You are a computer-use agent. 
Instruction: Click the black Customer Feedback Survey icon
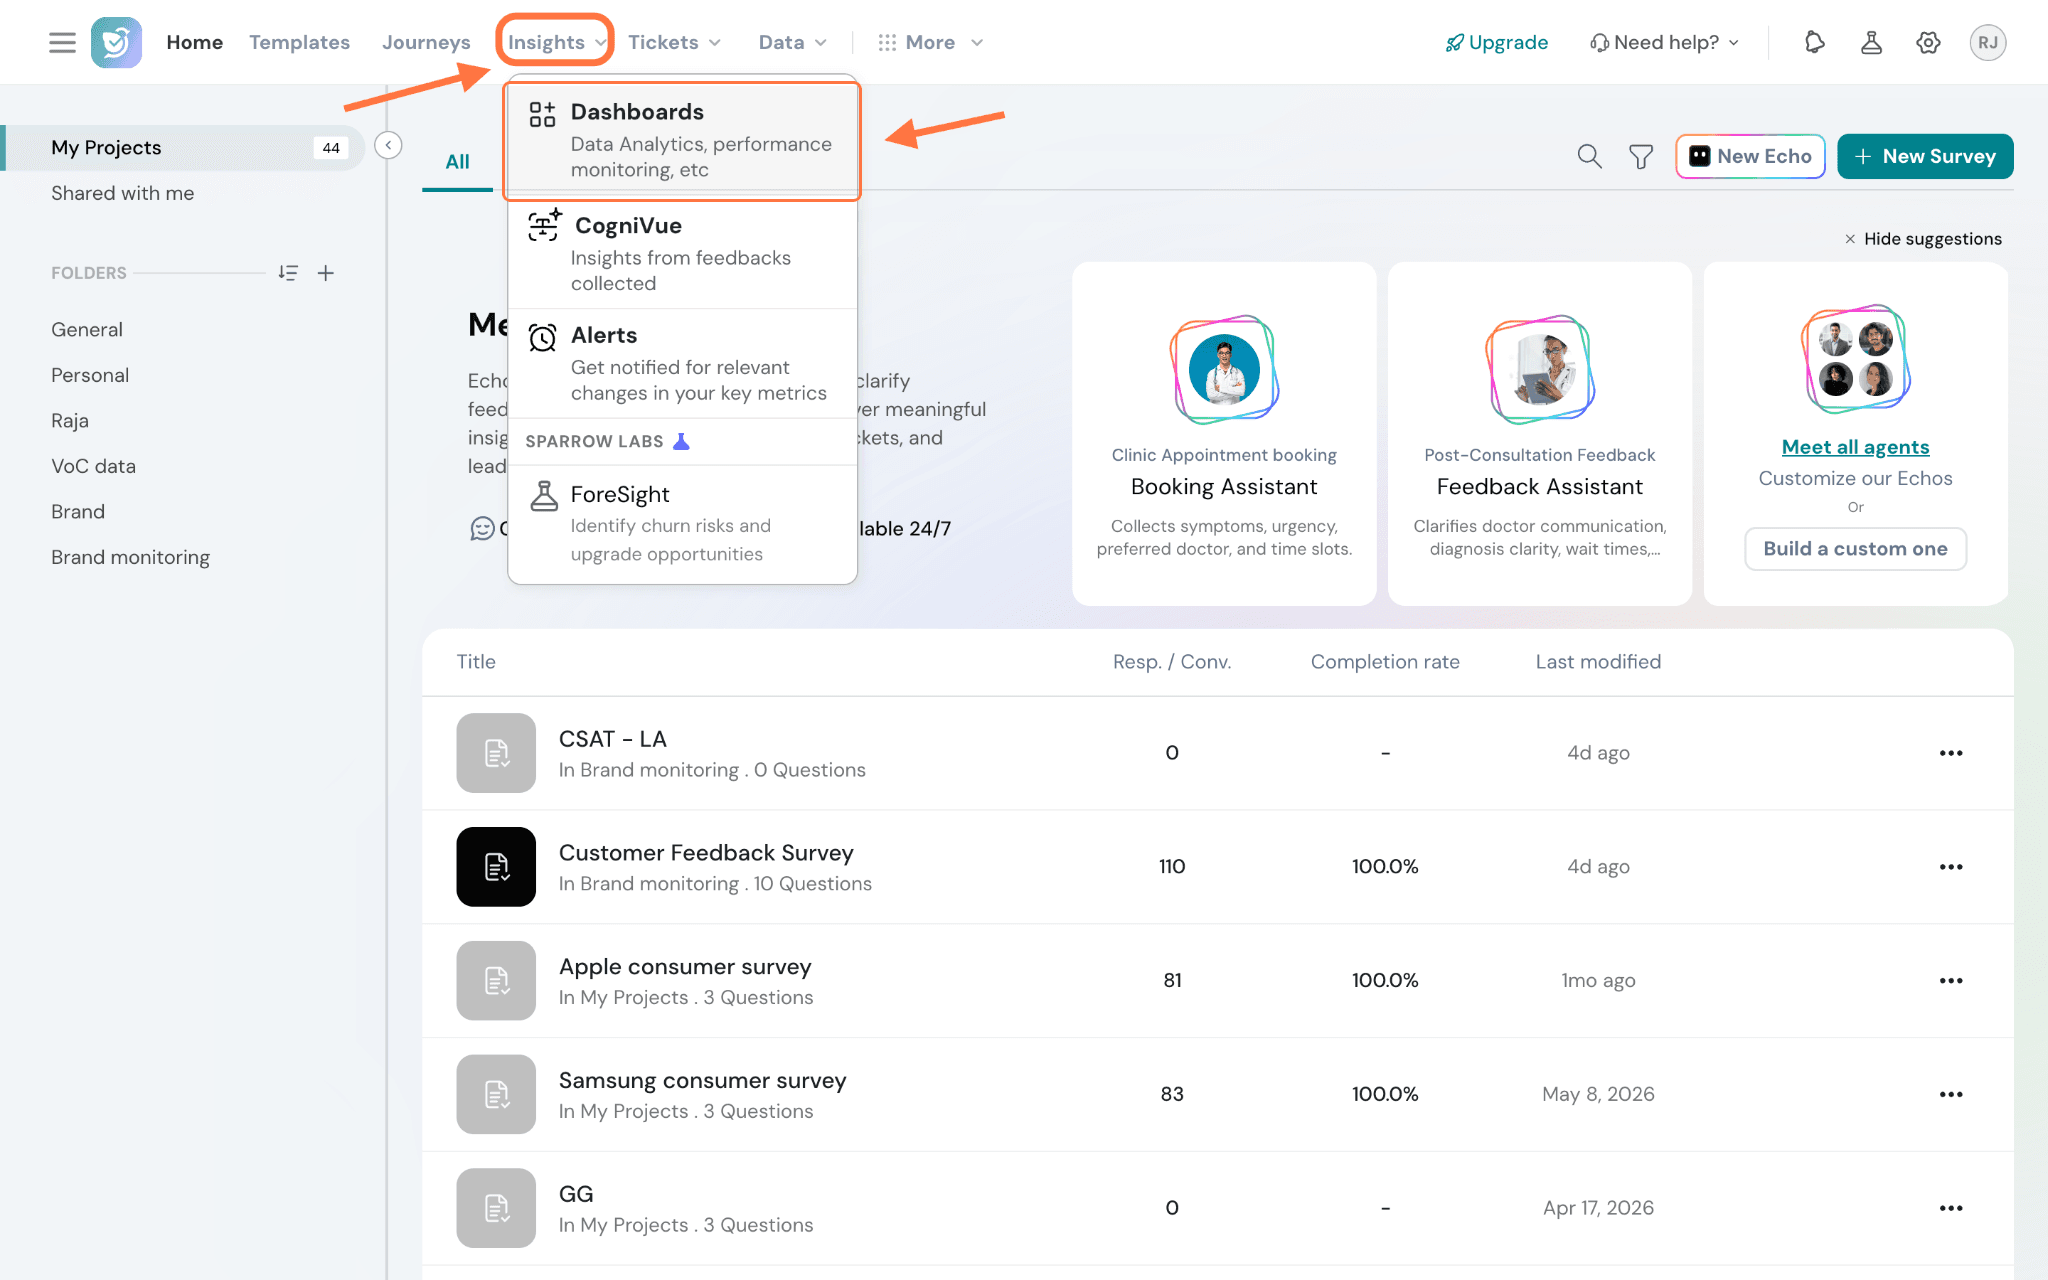click(x=496, y=867)
